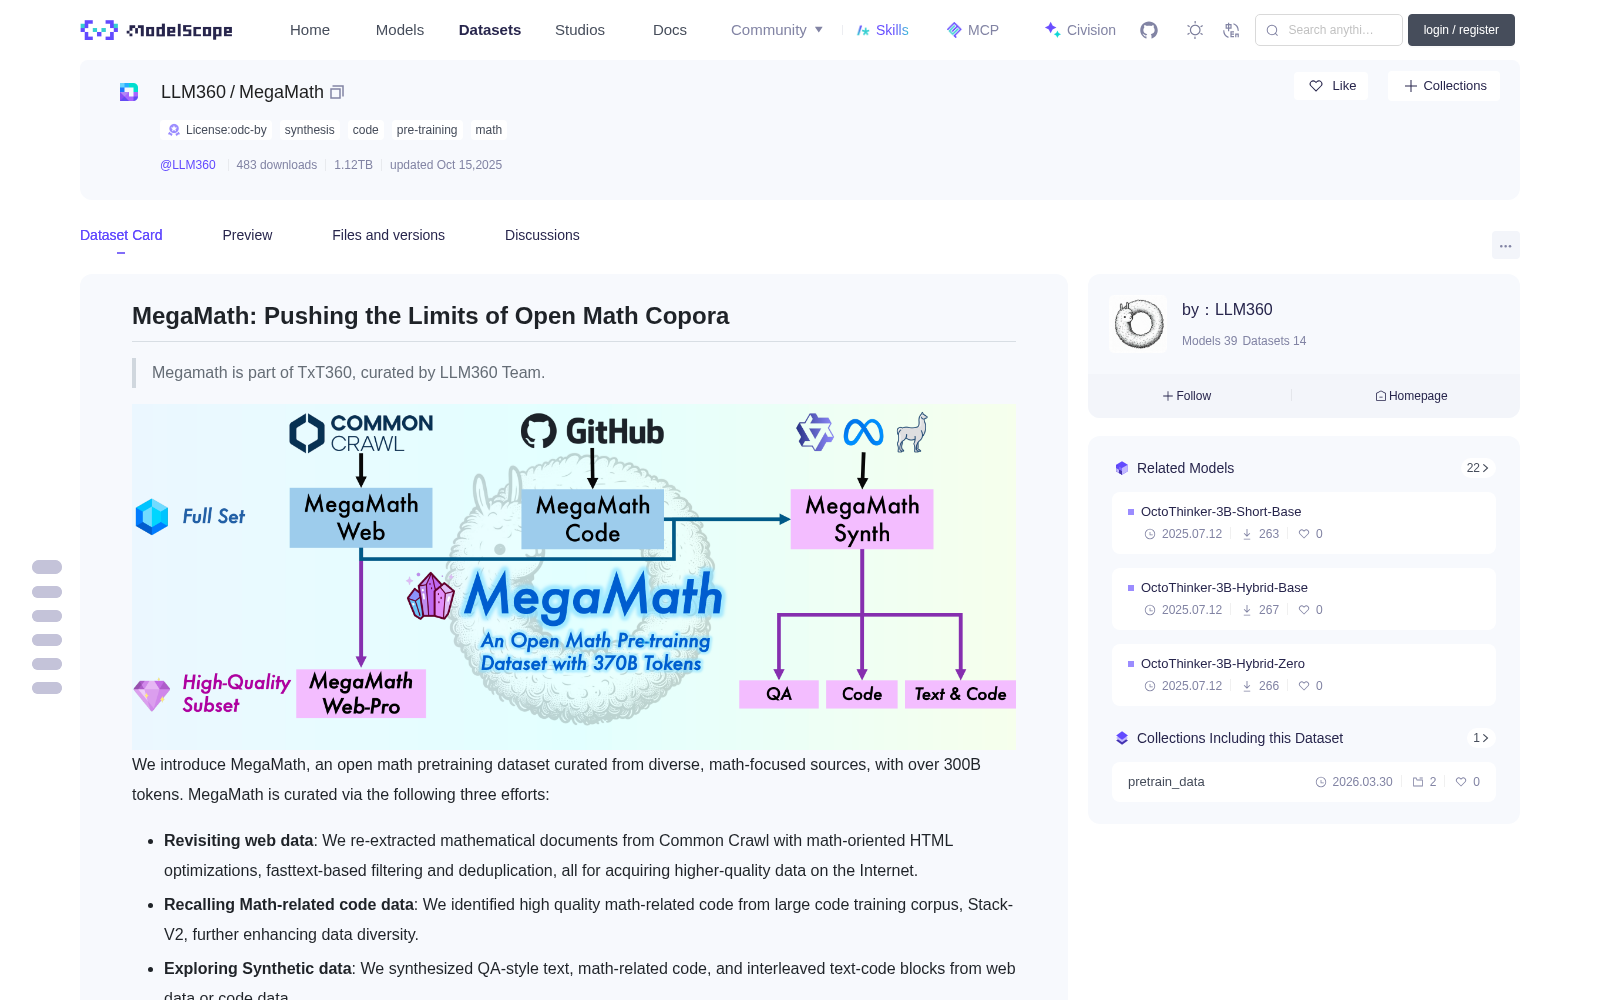Screen dimensions: 1600x1000
Task: Click heart icon on OctoThinker-3B-Short-Base row
Action: pyautogui.click(x=1304, y=534)
